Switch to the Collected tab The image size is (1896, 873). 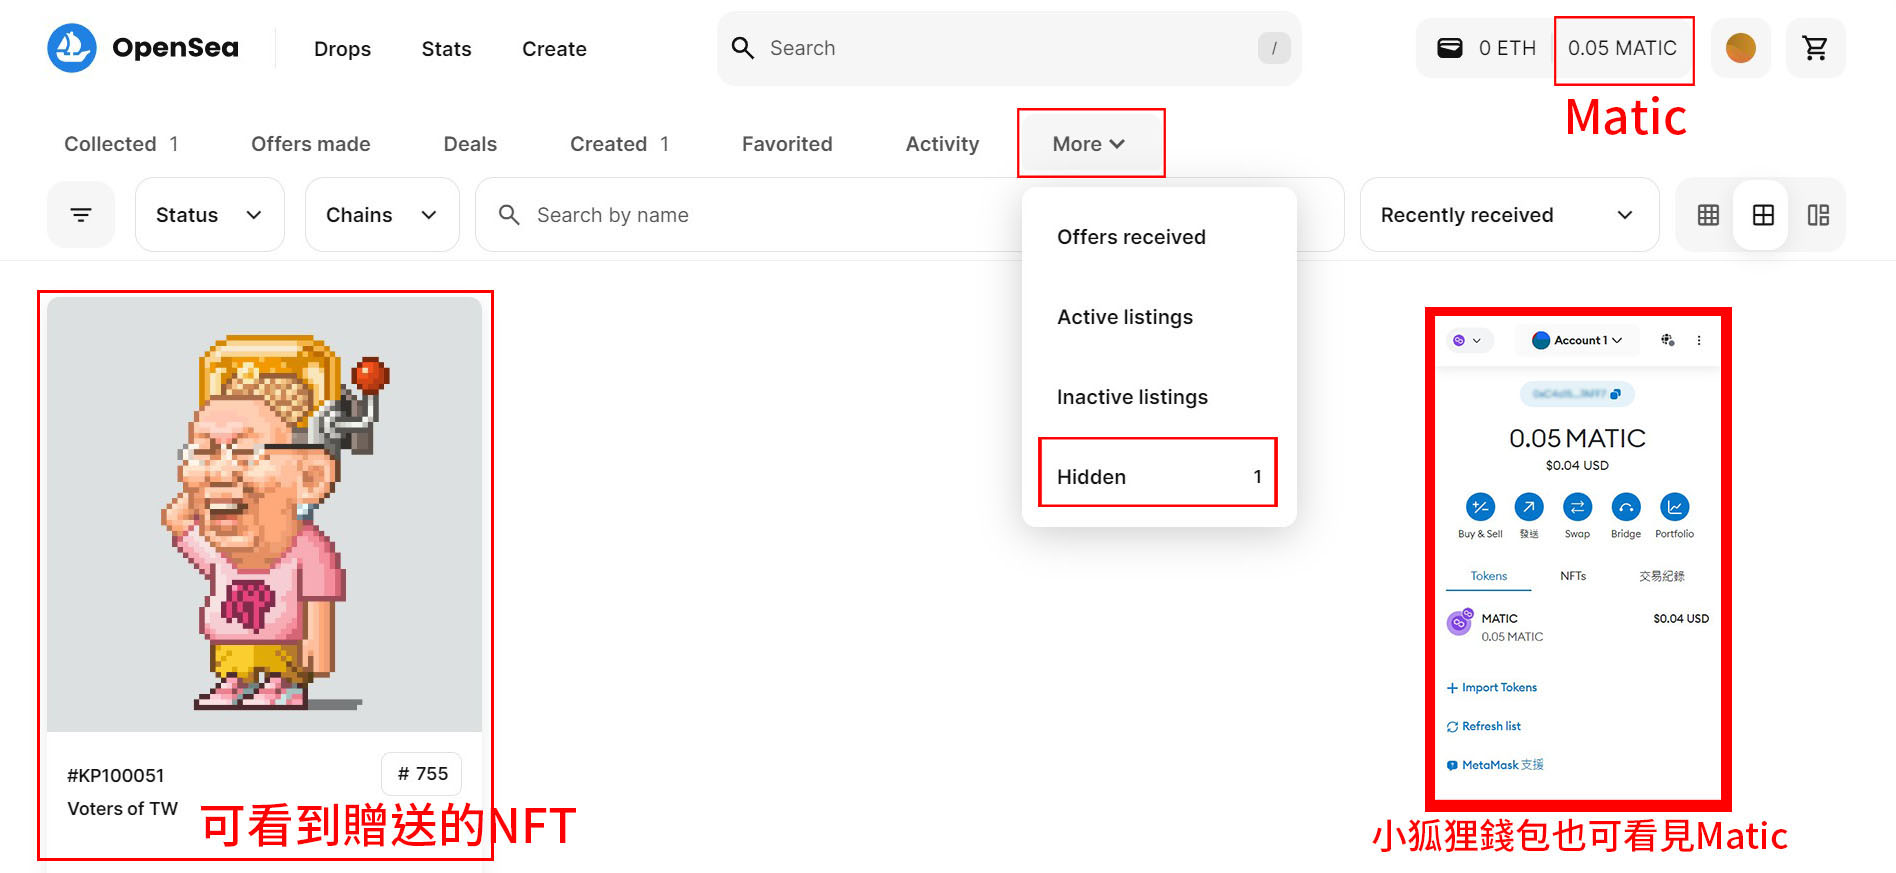coord(121,144)
